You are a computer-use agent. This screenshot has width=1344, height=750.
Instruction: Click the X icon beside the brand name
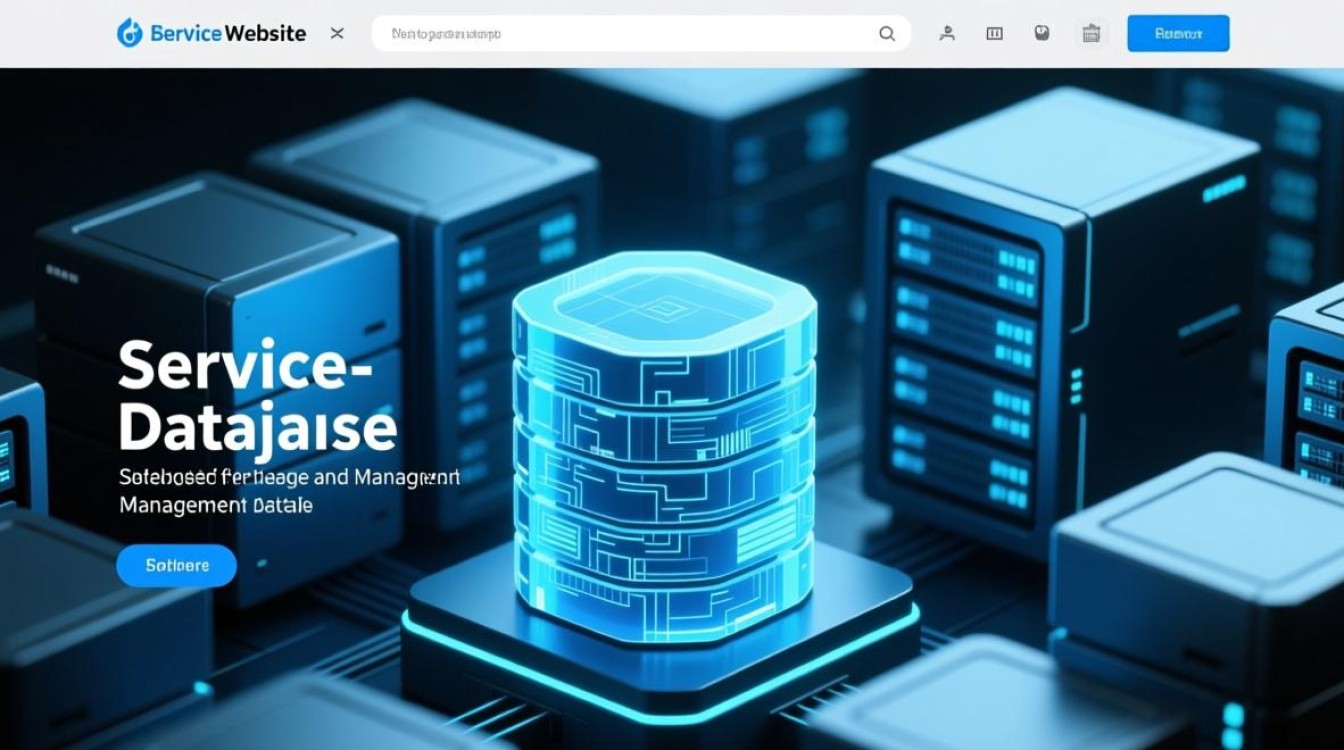[337, 33]
